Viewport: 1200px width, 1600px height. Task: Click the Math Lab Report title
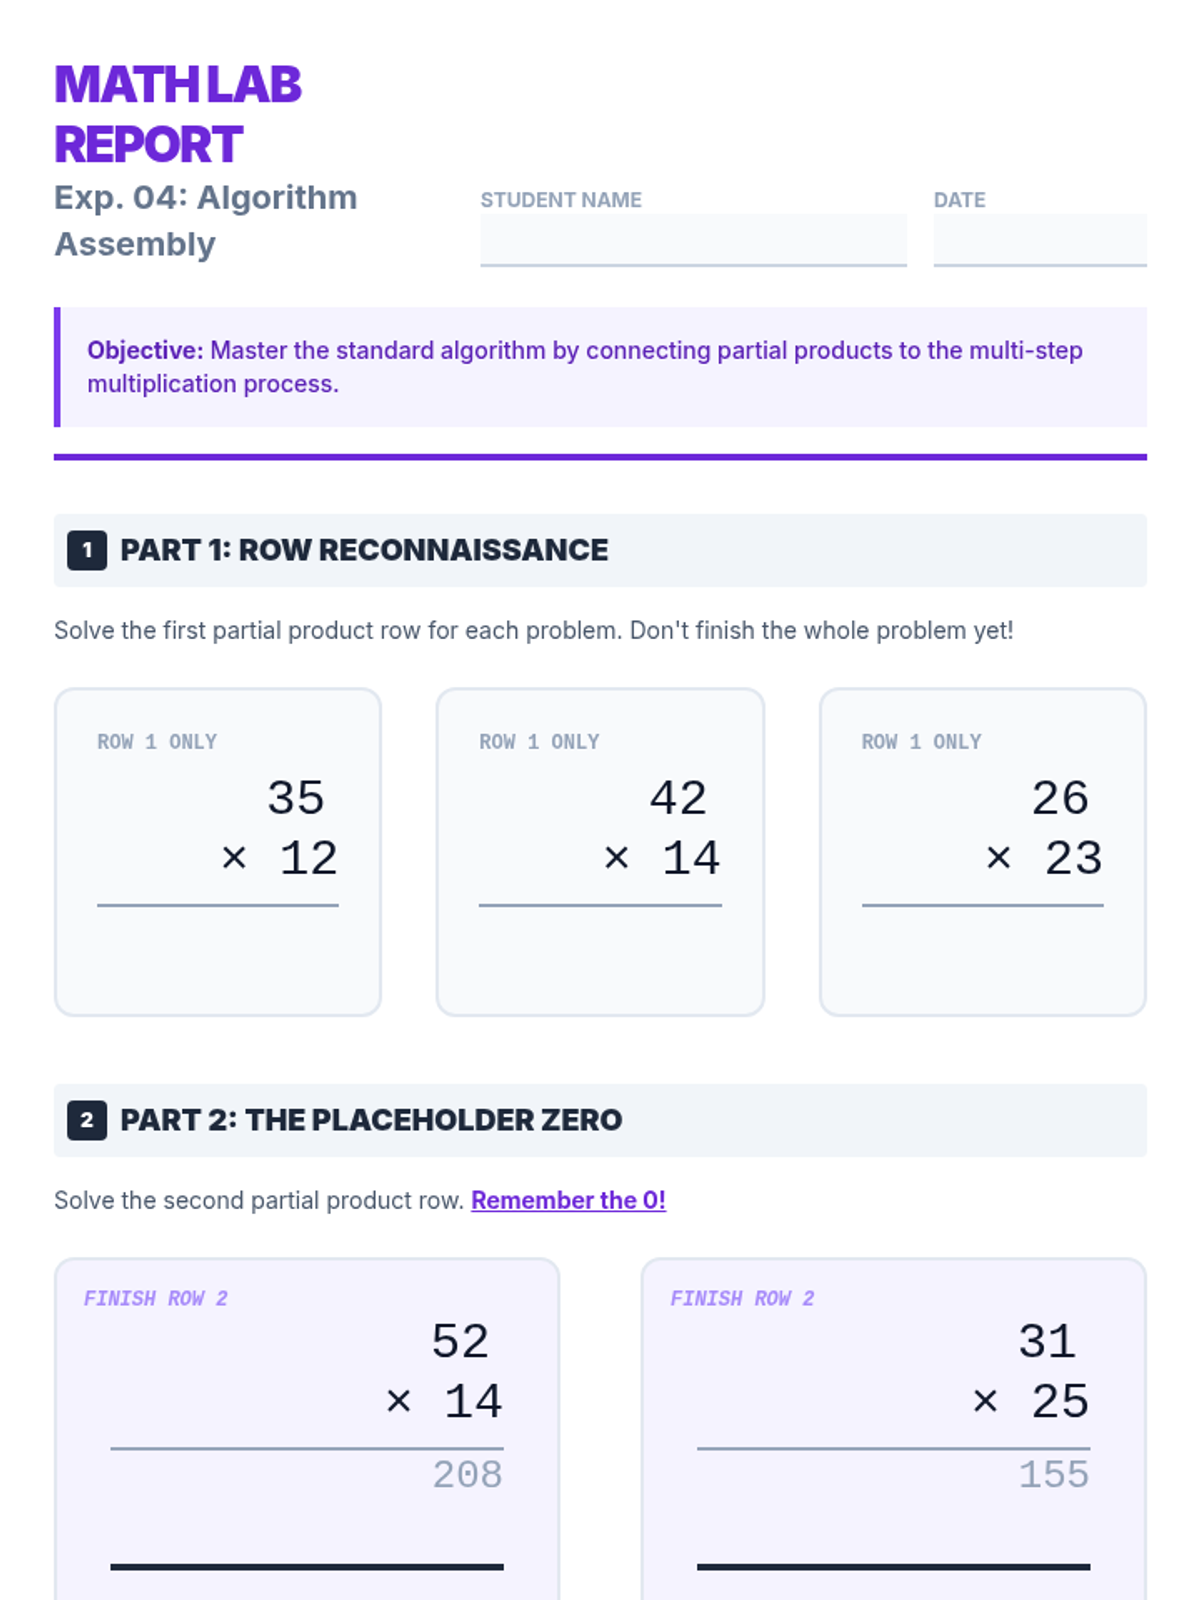pyautogui.click(x=178, y=114)
